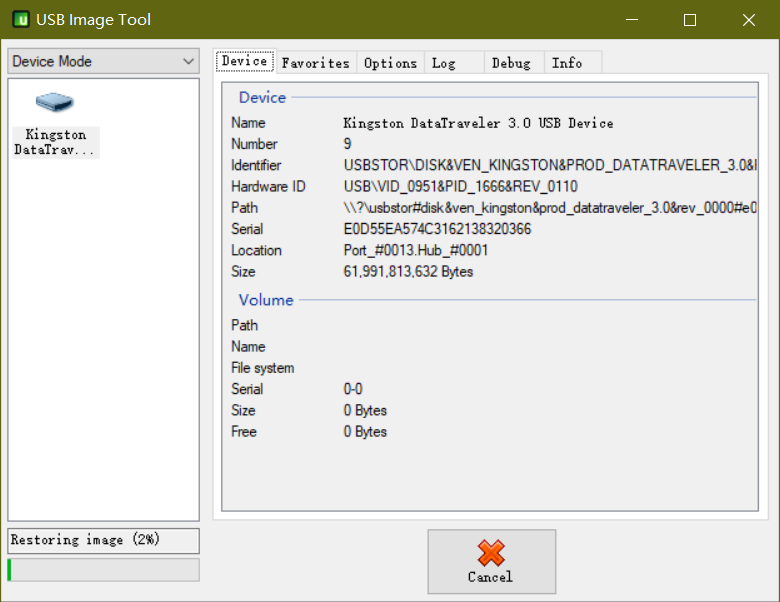Click the Hardware ID value field
This screenshot has width=780, height=602.
(460, 187)
